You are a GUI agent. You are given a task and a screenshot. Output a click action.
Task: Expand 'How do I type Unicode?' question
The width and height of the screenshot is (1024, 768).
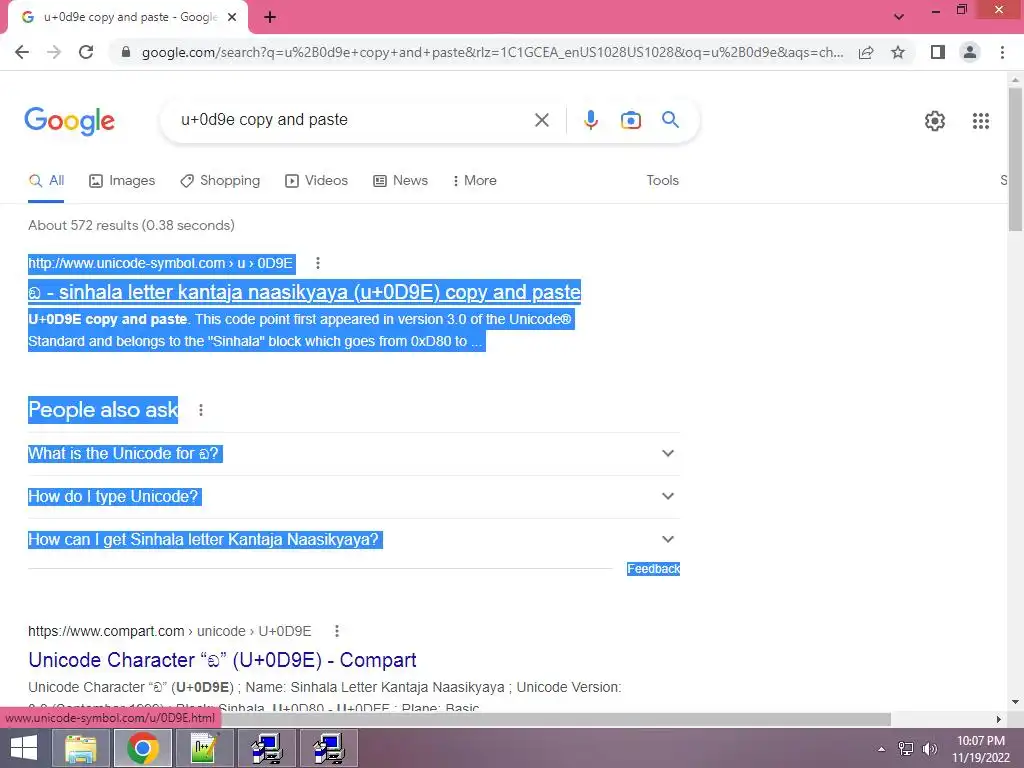click(x=353, y=496)
